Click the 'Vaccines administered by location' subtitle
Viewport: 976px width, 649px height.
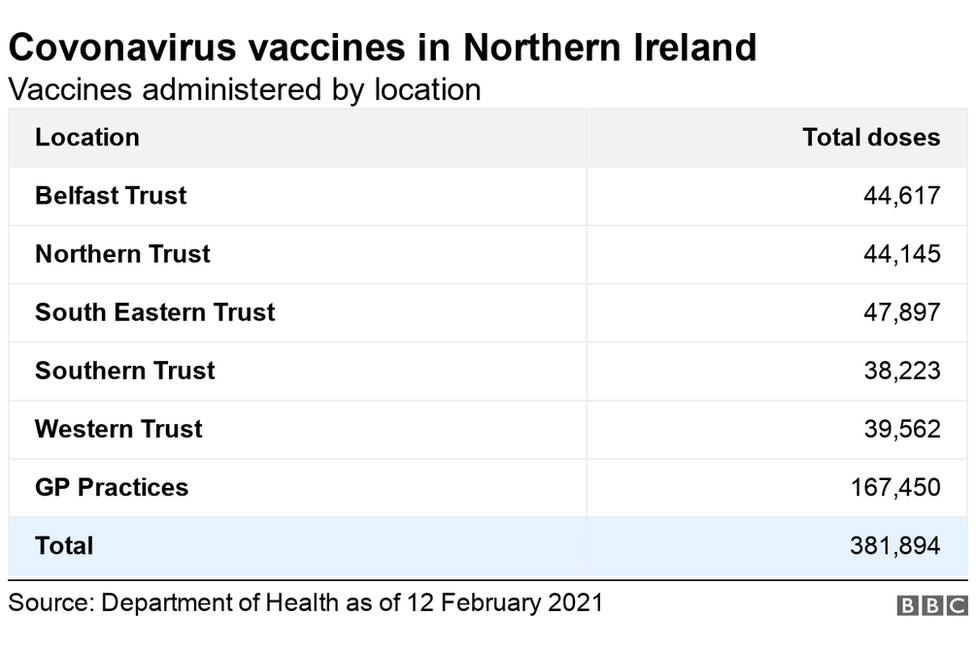(x=244, y=90)
